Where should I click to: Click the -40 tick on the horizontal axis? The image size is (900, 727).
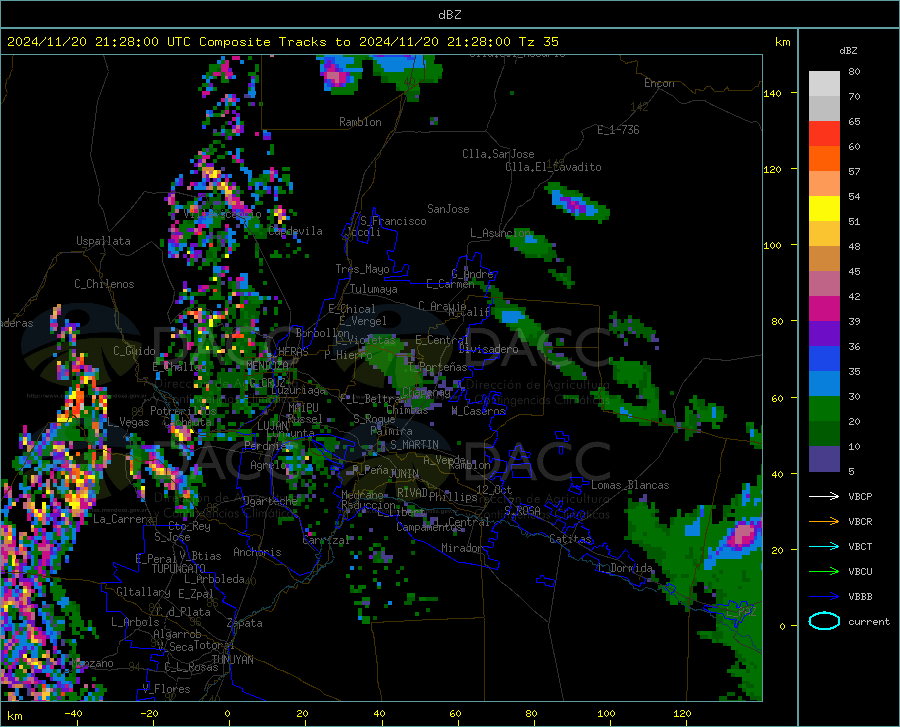pyautogui.click(x=73, y=714)
